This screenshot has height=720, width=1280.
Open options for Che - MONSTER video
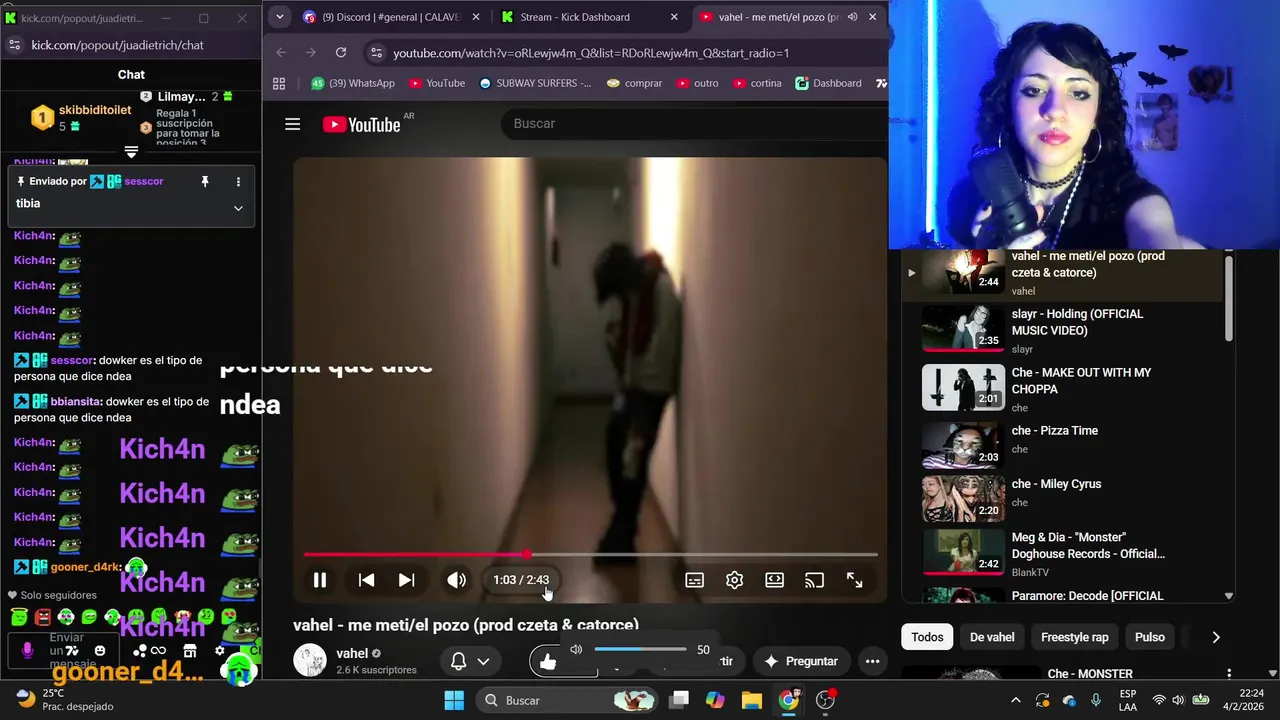click(x=1229, y=674)
